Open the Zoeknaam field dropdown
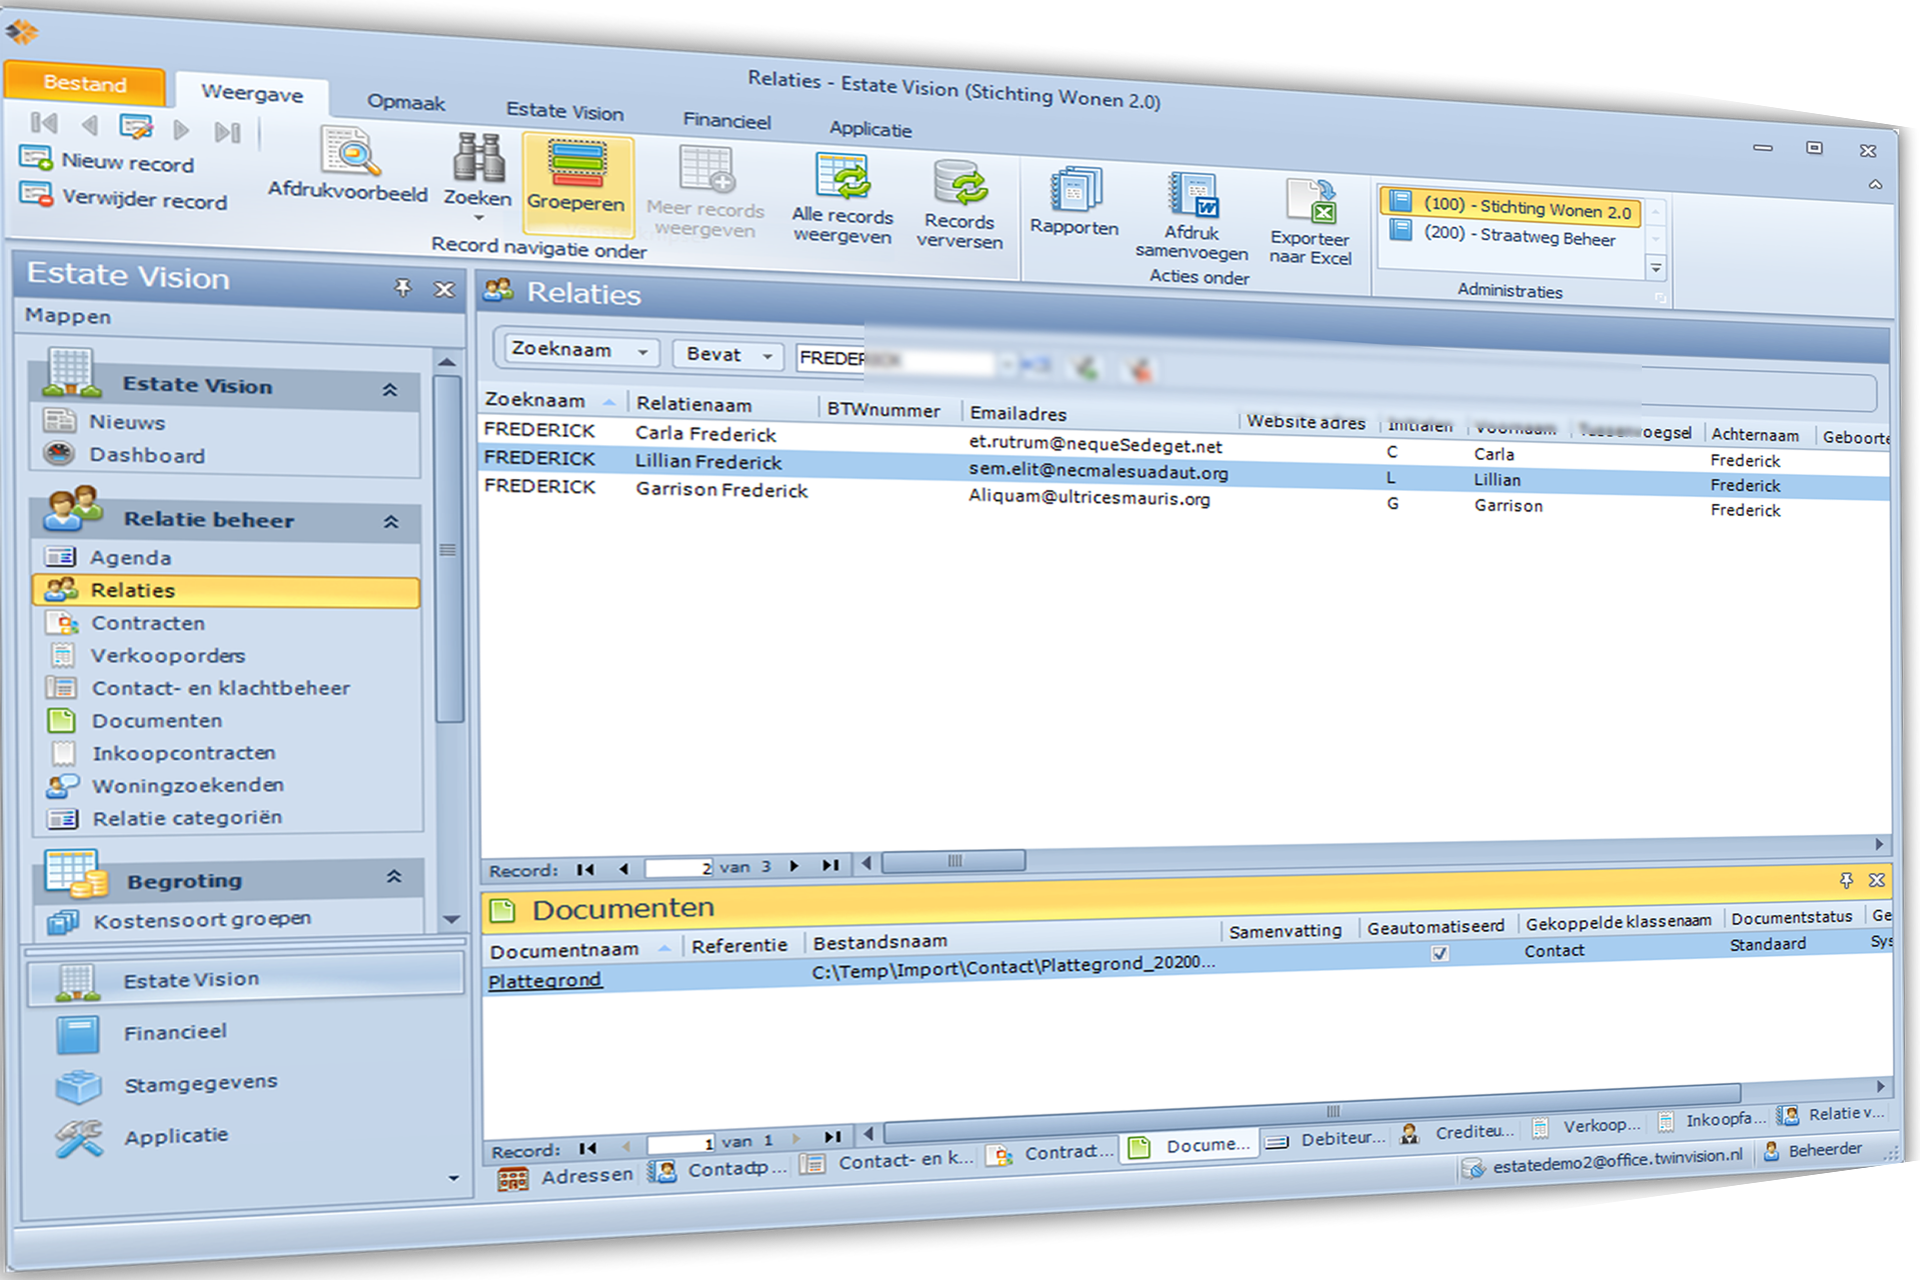The image size is (1920, 1280). tap(643, 352)
